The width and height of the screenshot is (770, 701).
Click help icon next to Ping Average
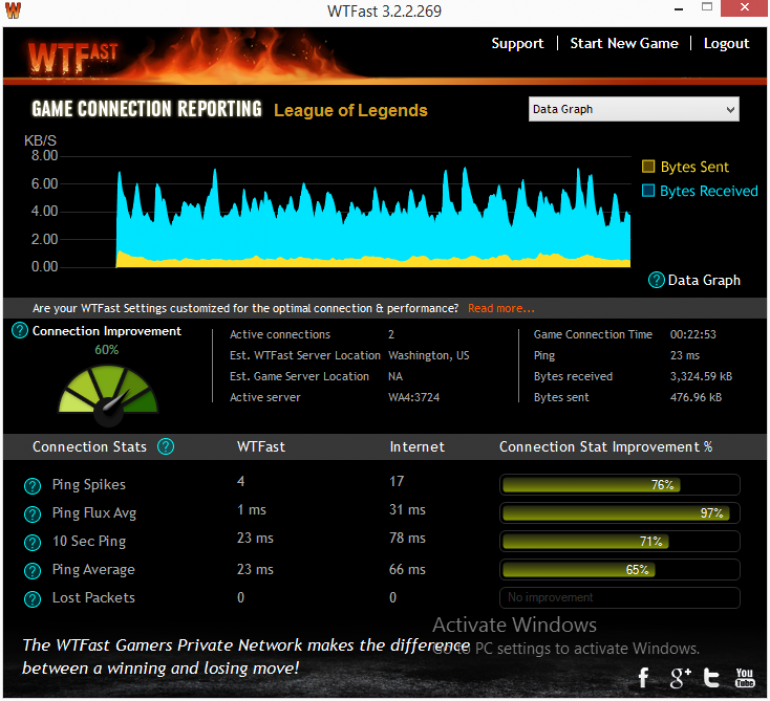(x=32, y=571)
